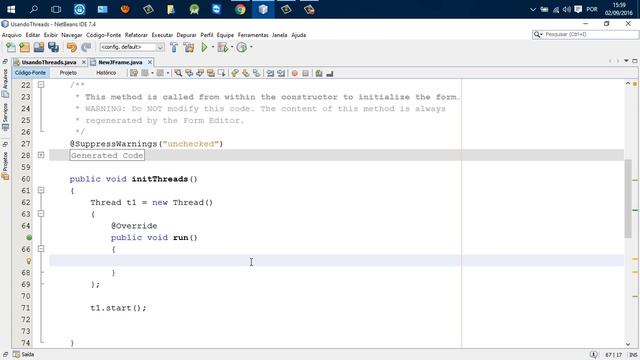Switch to Código-Fonte view

[x=31, y=73]
